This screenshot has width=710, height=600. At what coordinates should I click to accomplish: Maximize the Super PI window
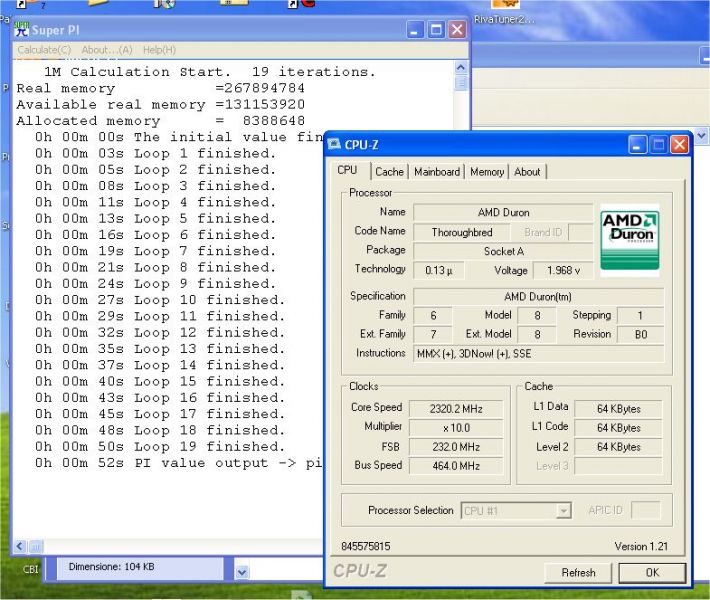(436, 30)
